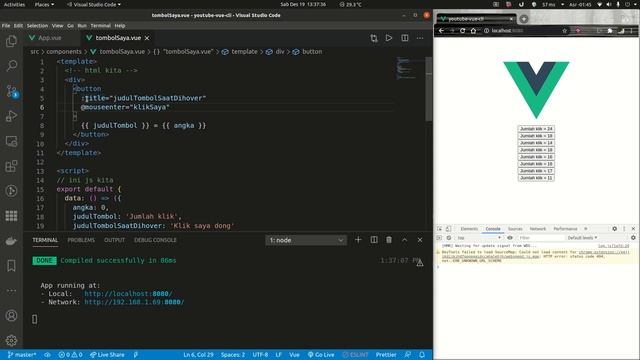The image size is (640, 360).
Task: Open Places dropdown in top bar
Action: 44,4
